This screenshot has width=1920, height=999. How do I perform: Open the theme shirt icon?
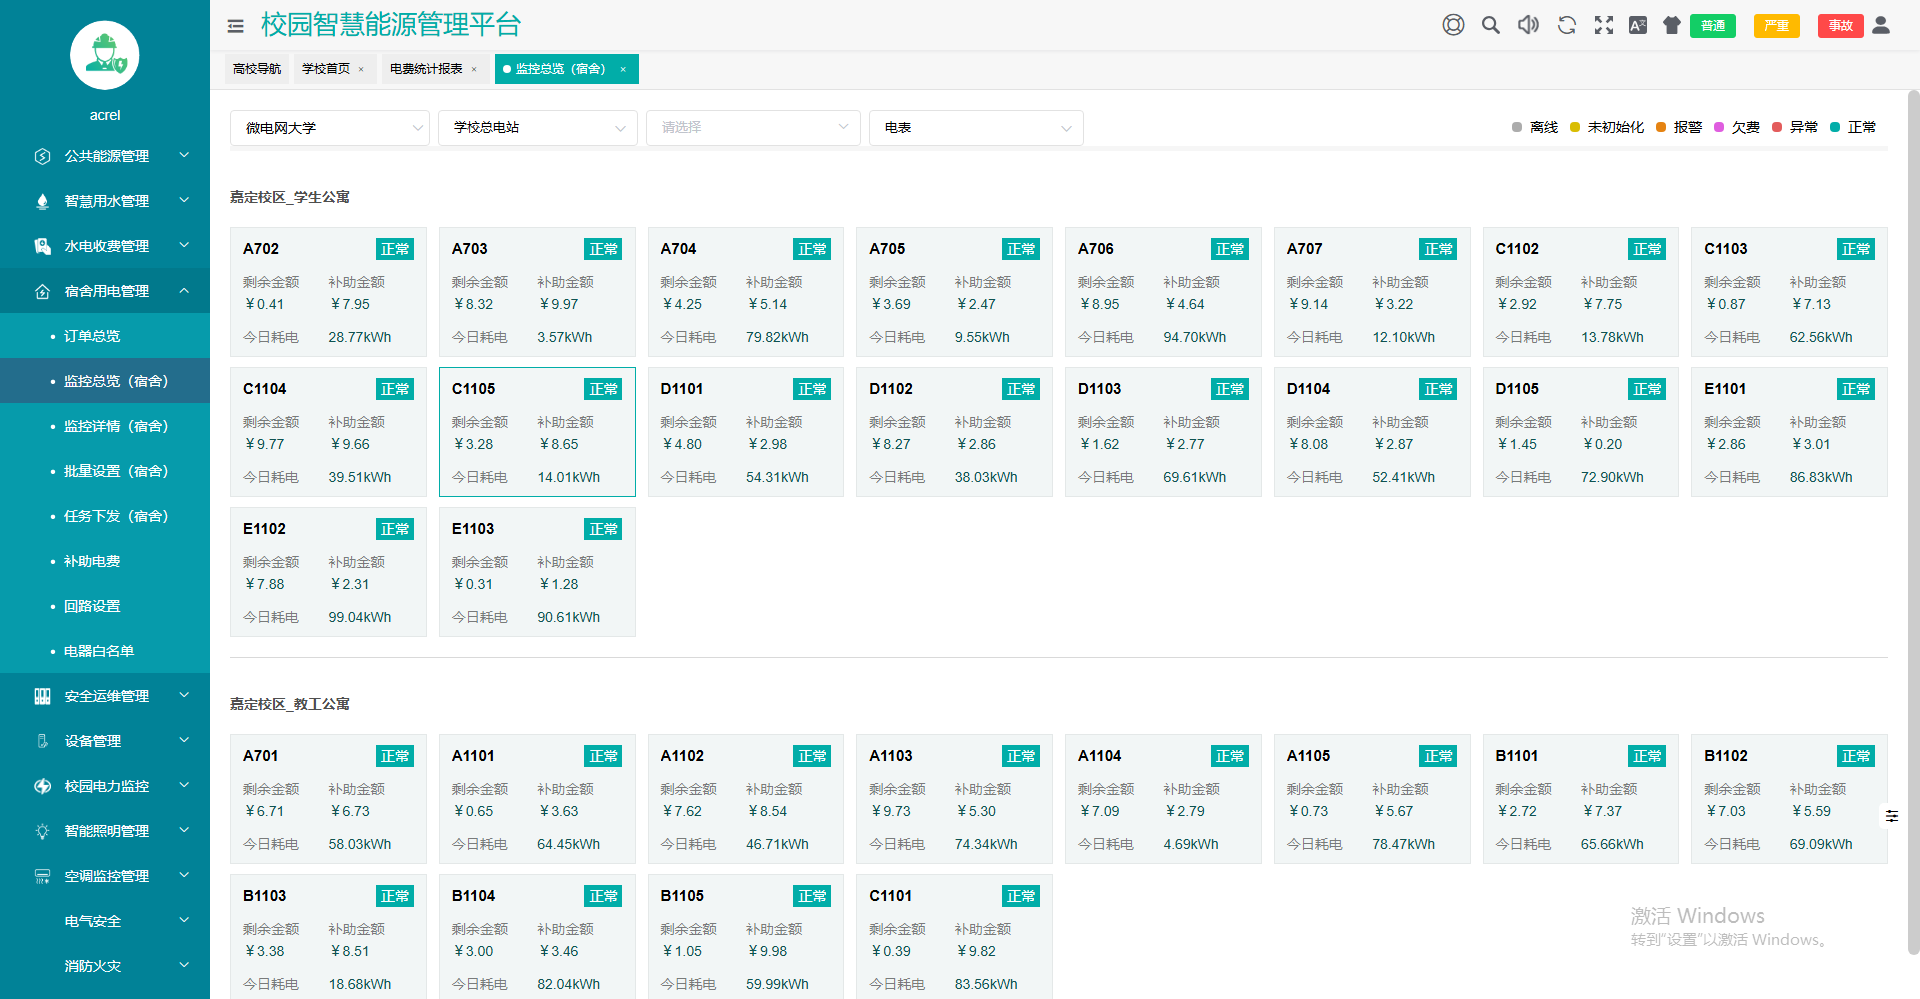(x=1671, y=25)
